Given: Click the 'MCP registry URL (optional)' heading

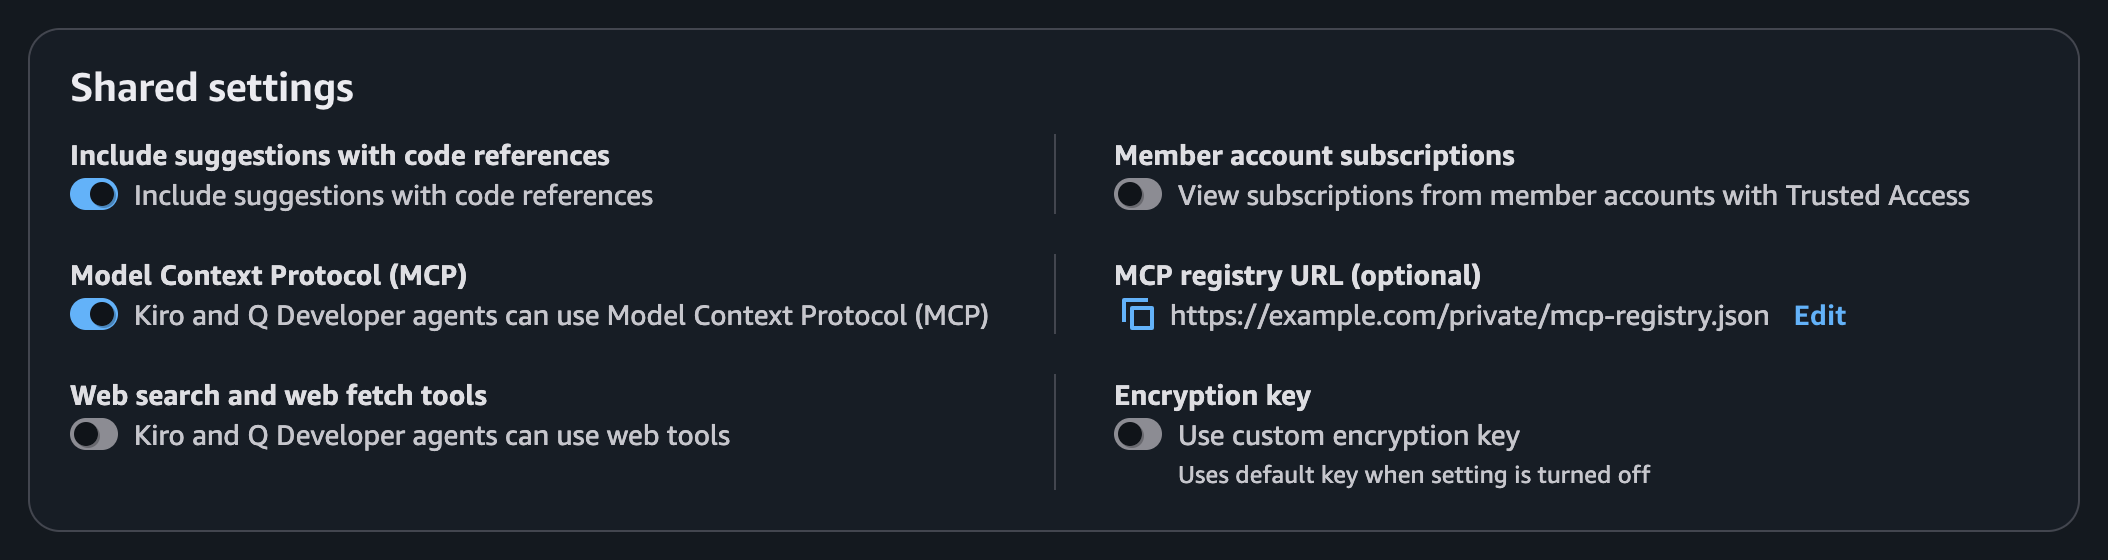Looking at the screenshot, I should (x=1297, y=276).
